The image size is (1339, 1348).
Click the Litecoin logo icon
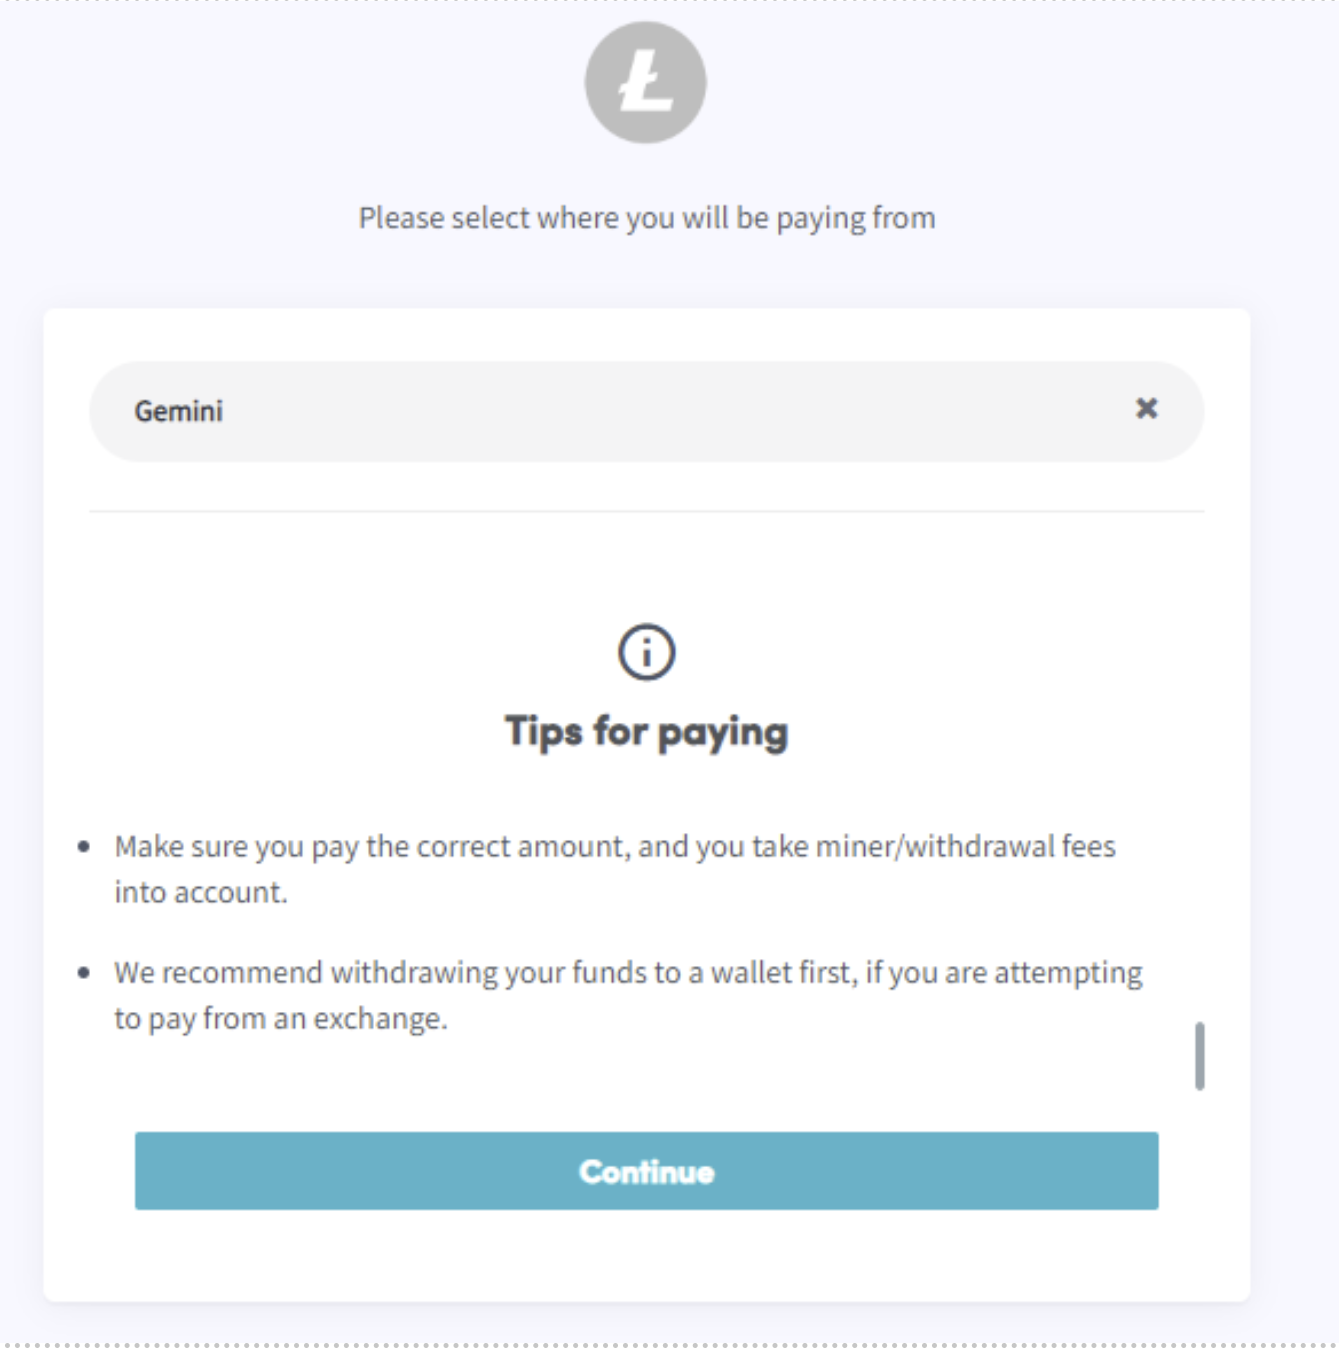click(x=646, y=82)
